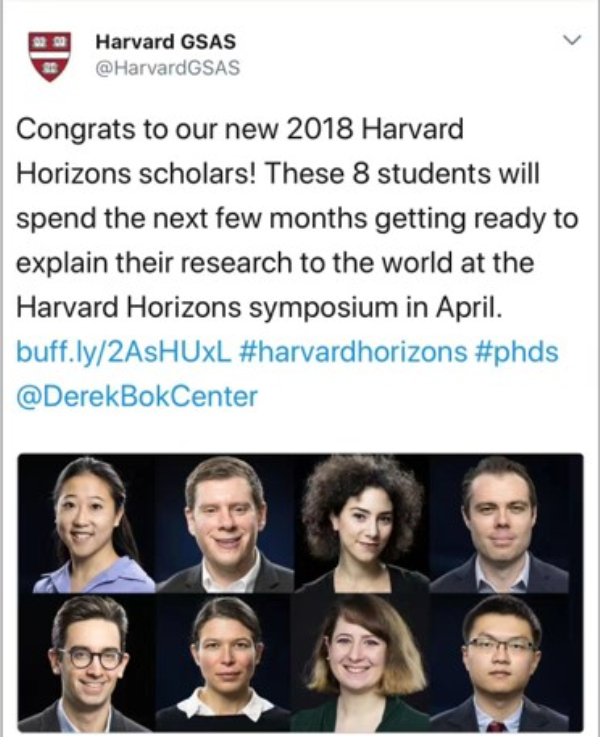600x737 pixels.
Task: Open photo of man with glasses and red tie
Action: tap(506, 662)
